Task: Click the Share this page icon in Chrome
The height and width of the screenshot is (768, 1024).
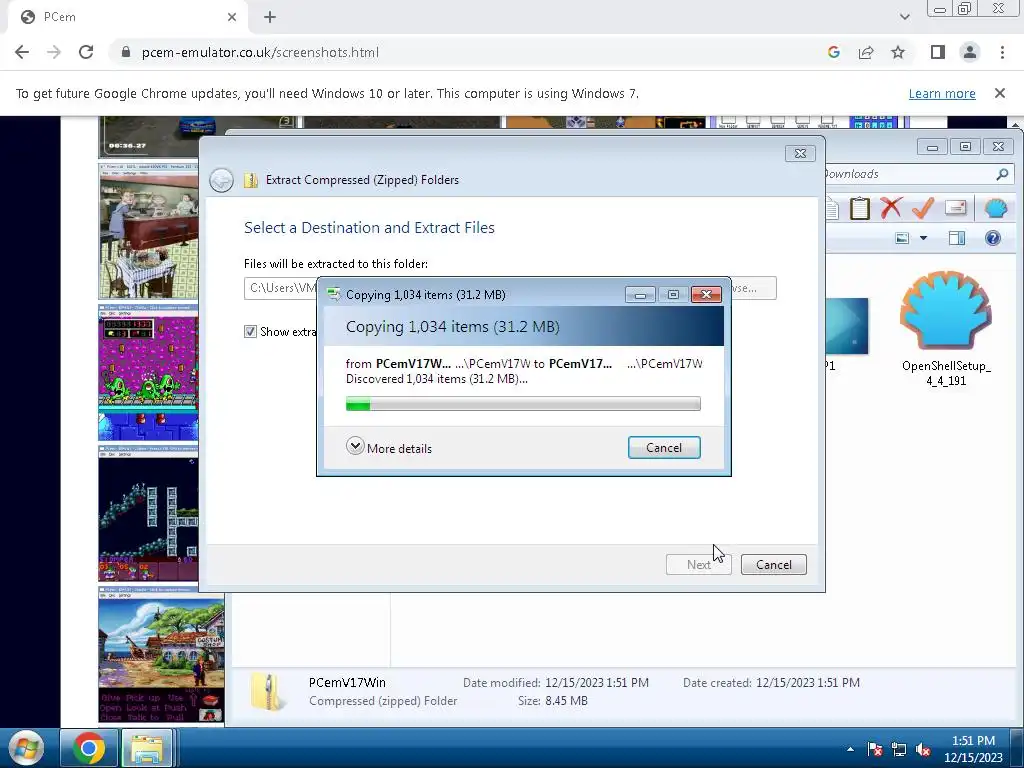Action: click(x=866, y=52)
